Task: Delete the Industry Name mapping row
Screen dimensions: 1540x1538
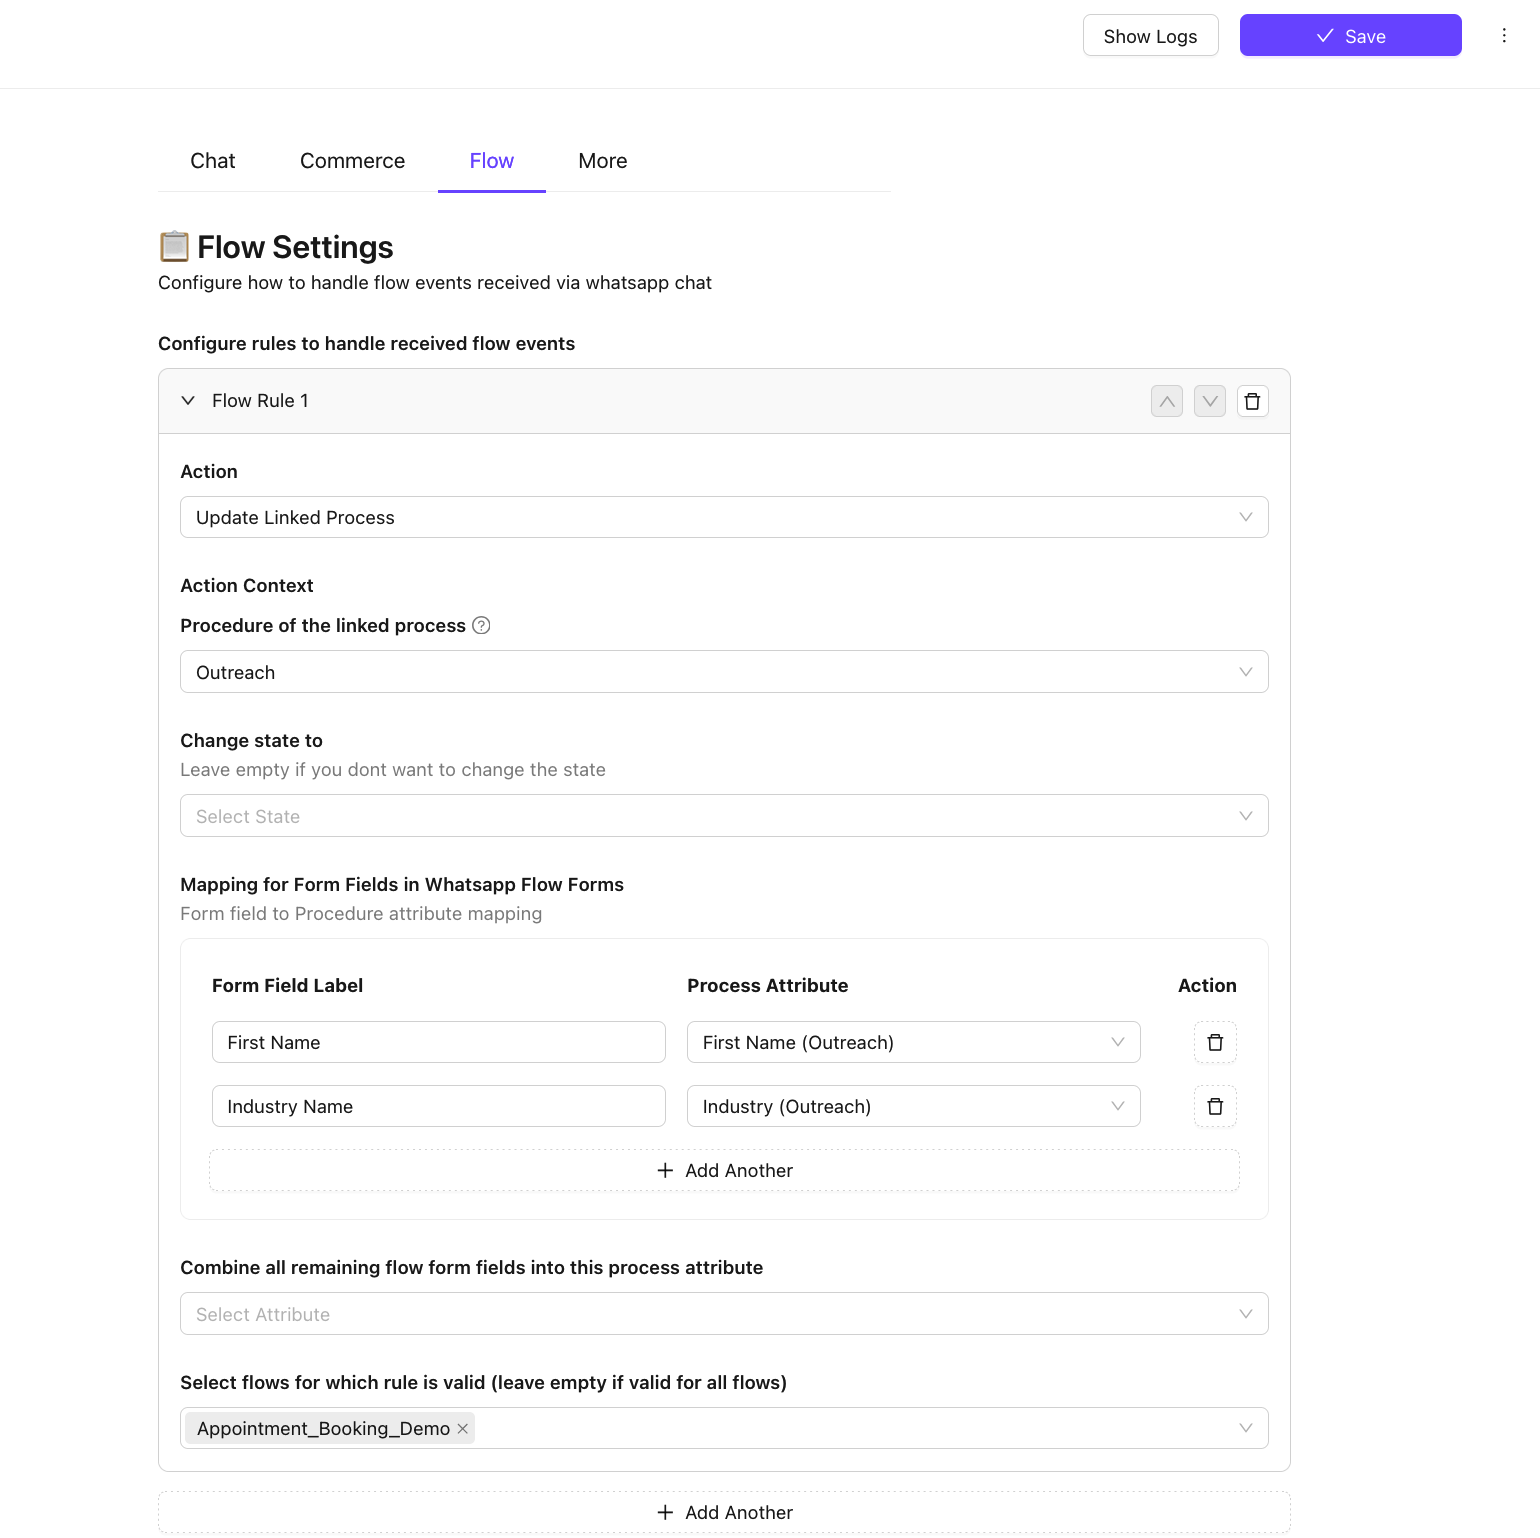Action: 1215,1106
